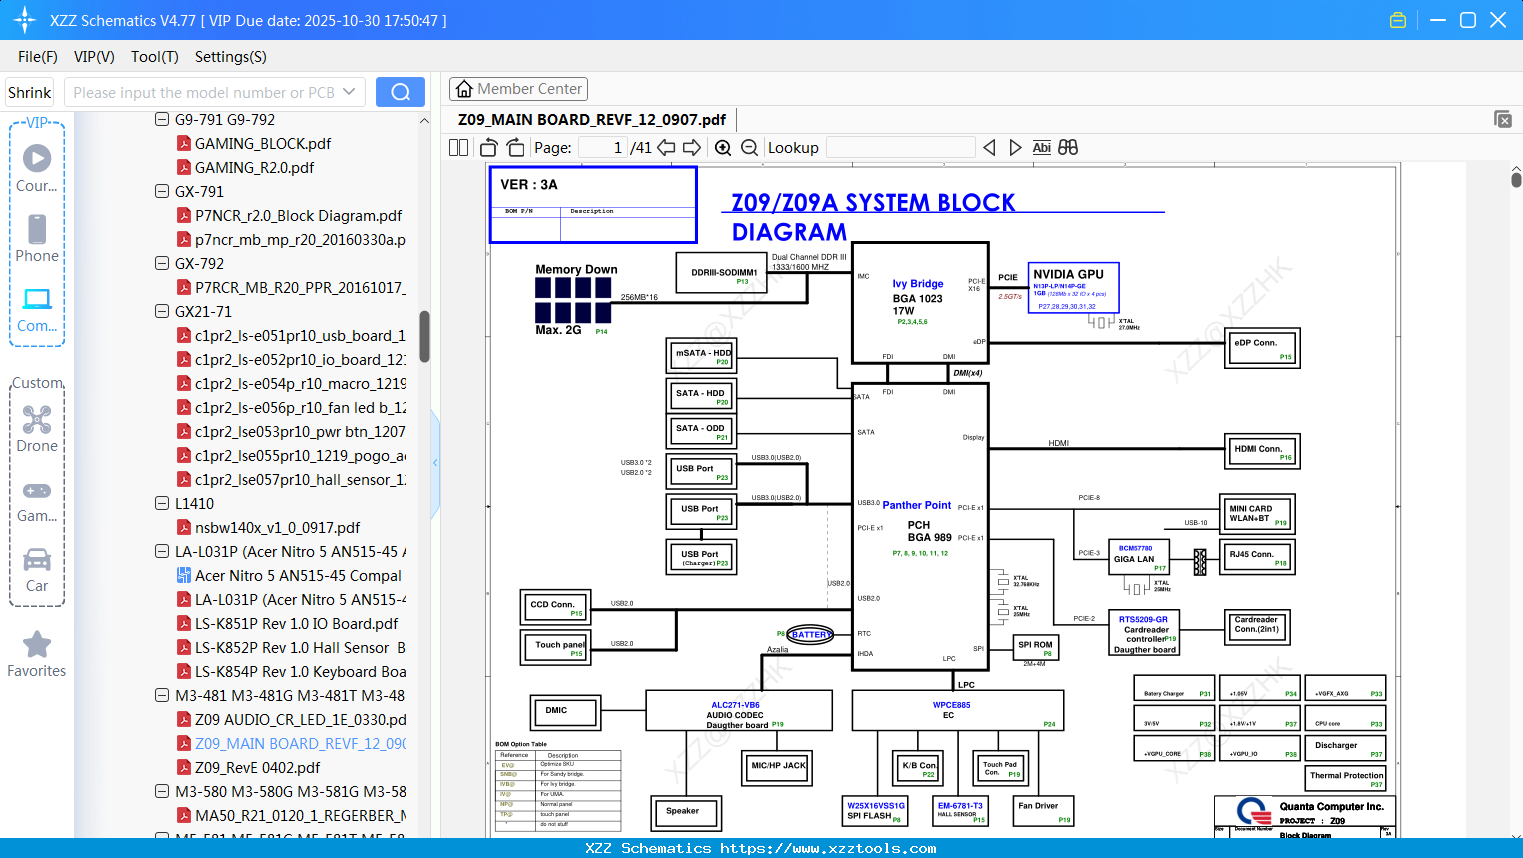Collapse the M3-481 M3-481G node
This screenshot has width=1523, height=858.
click(x=162, y=695)
